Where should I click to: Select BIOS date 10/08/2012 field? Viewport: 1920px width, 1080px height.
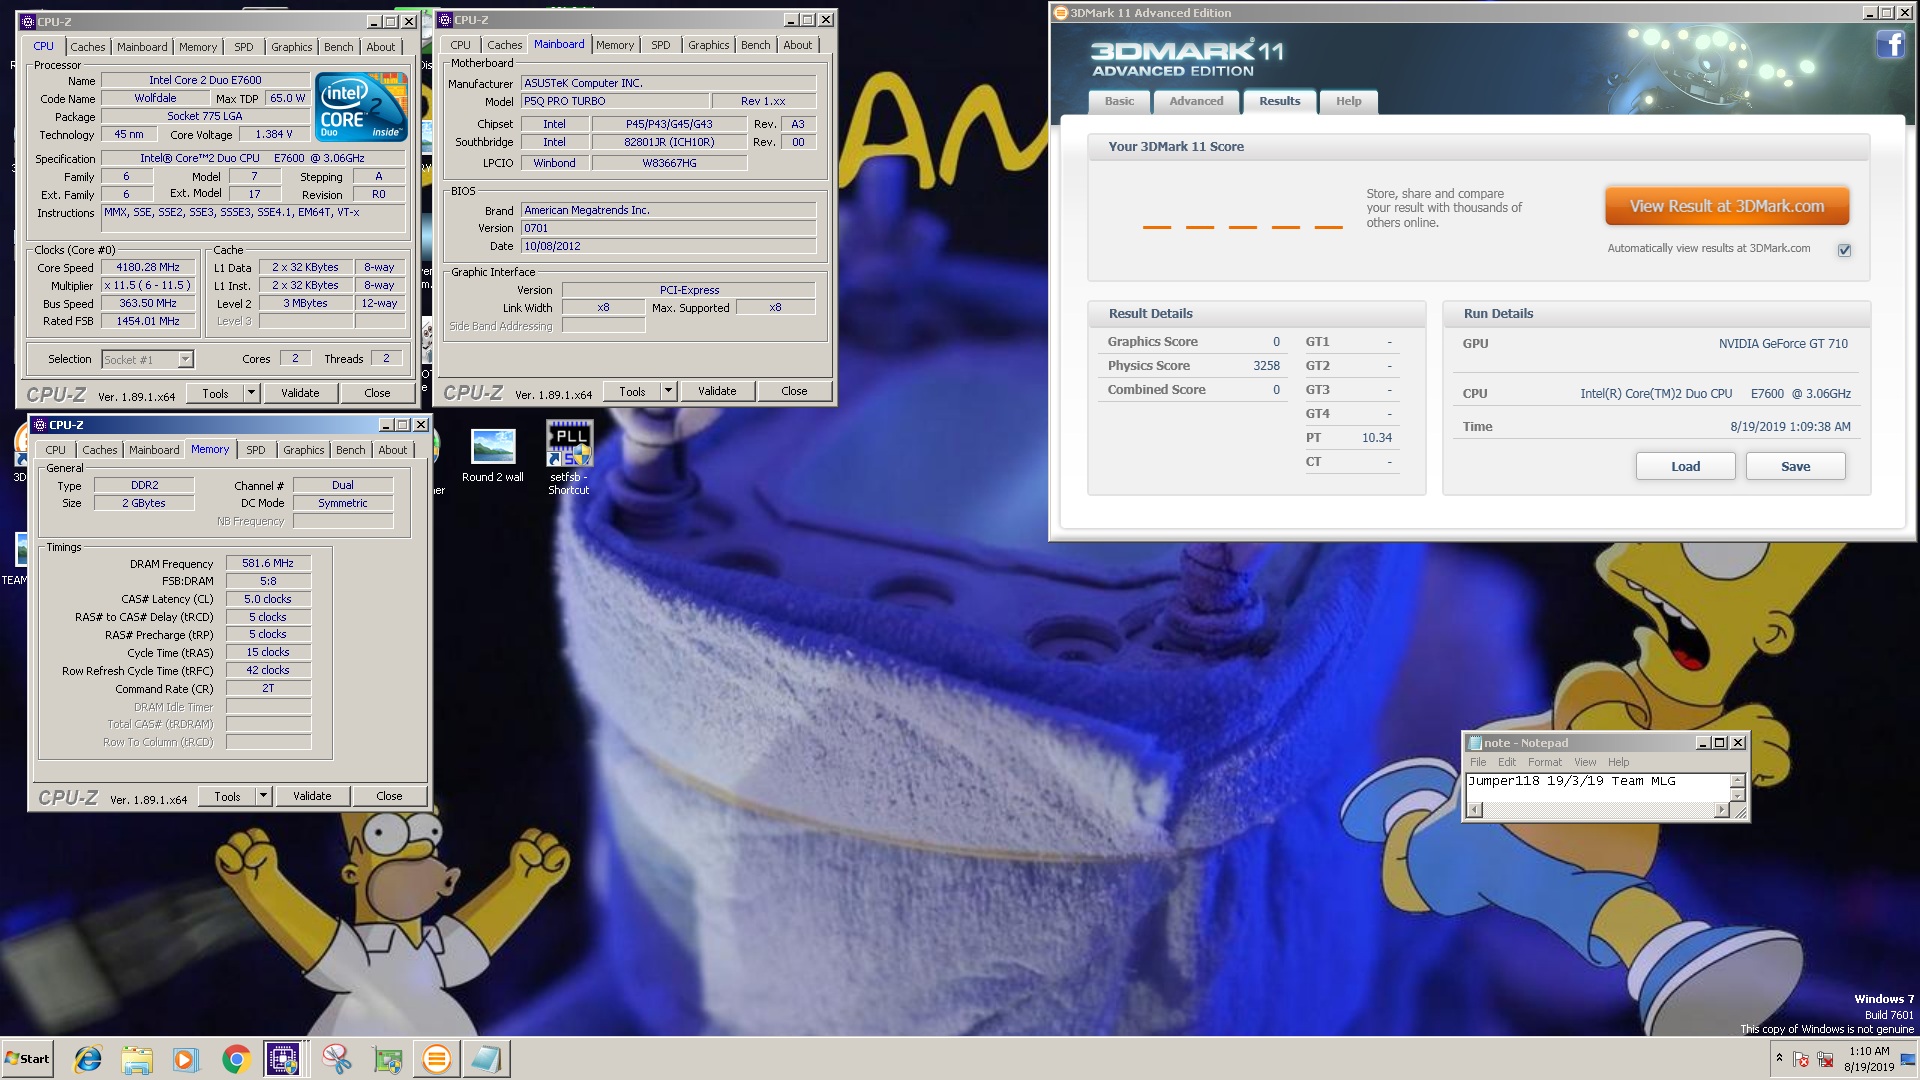point(668,246)
